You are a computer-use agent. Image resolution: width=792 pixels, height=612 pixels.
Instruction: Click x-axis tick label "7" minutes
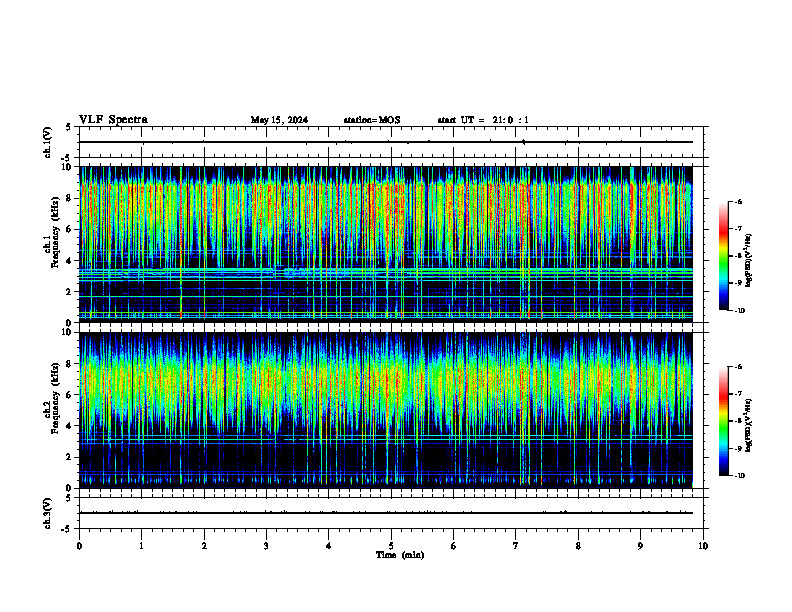point(516,546)
